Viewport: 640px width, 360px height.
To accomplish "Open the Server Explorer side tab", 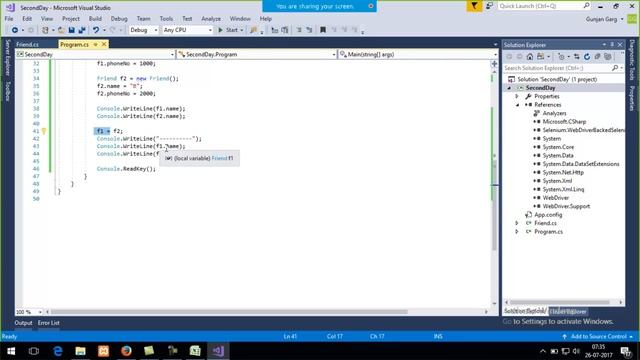I will point(7,58).
